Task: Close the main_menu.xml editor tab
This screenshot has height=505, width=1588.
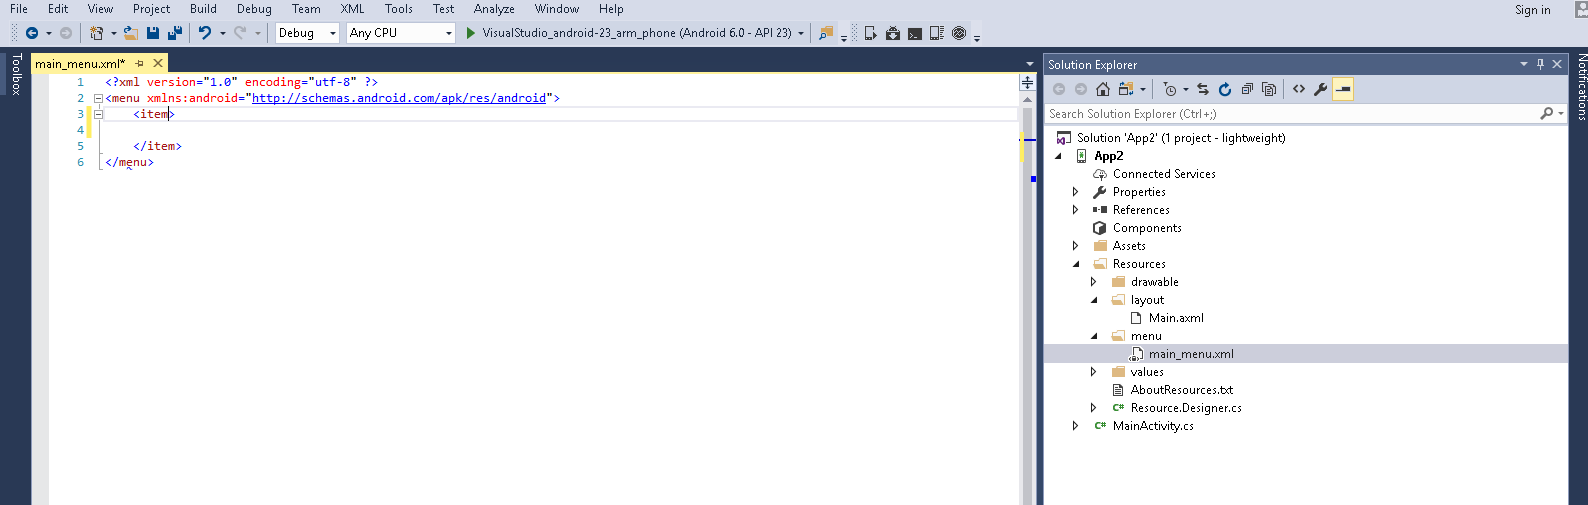Action: tap(158, 63)
